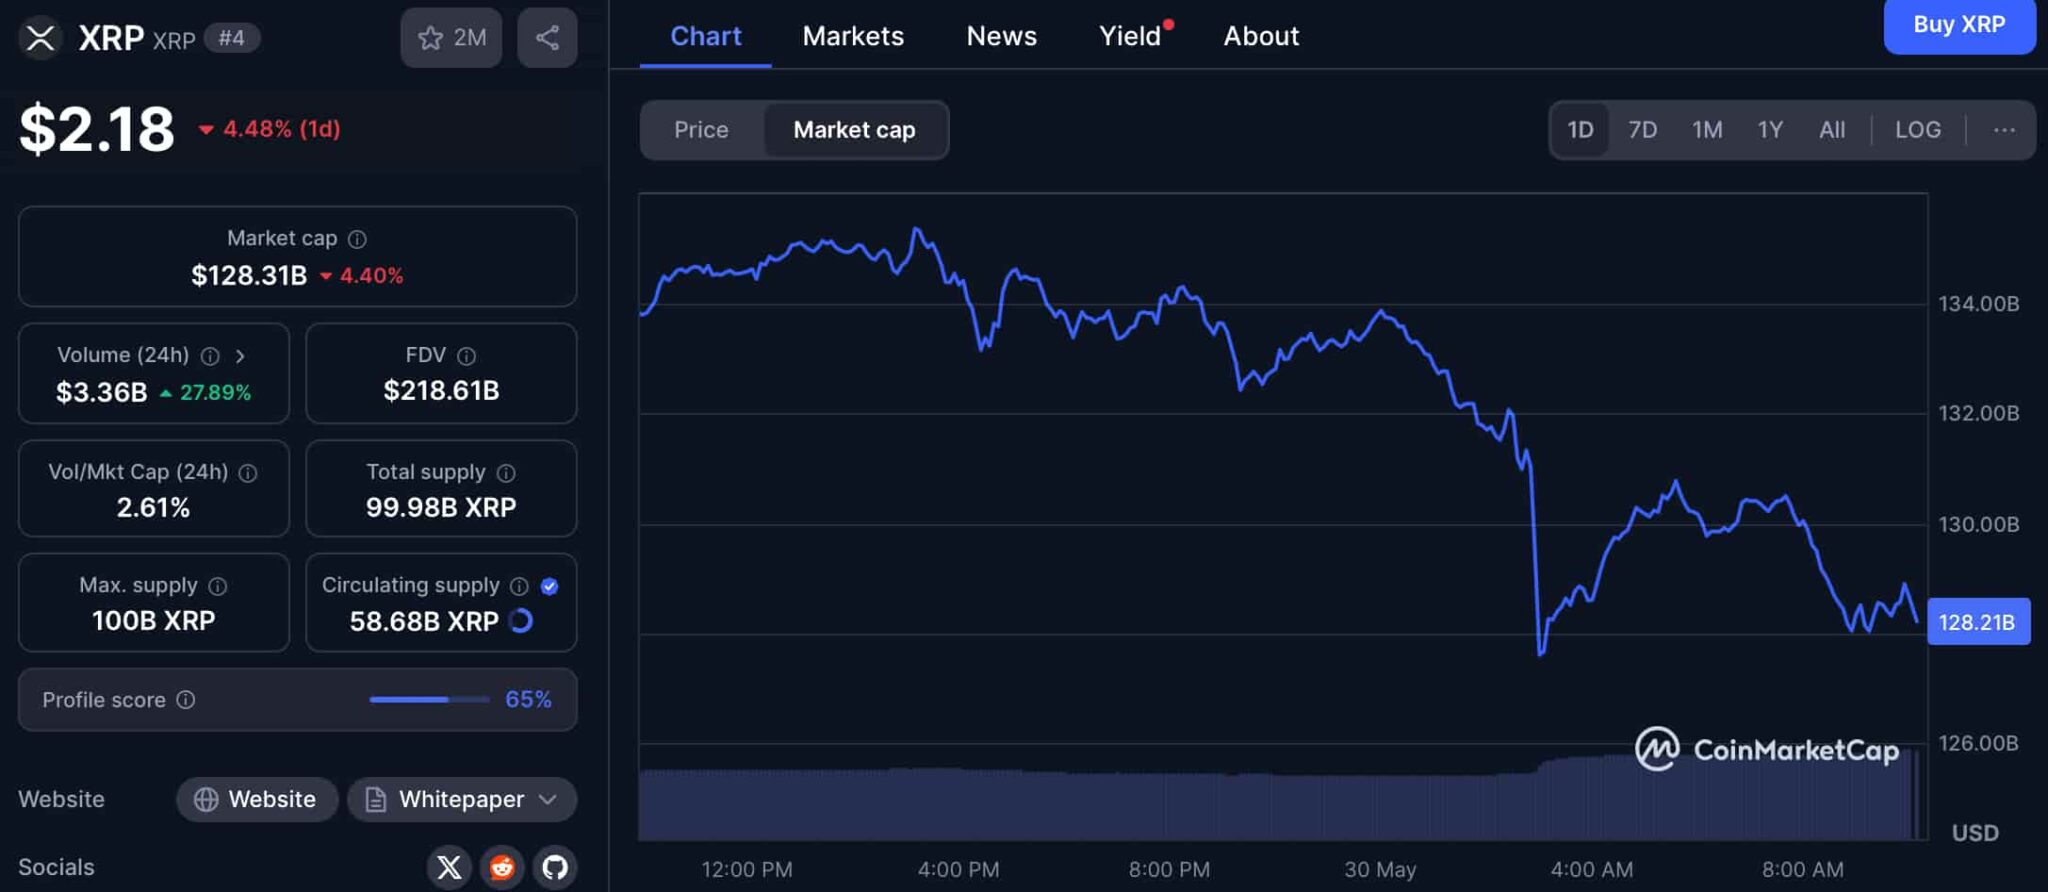This screenshot has width=2048, height=892.
Task: Switch to the Markets tab
Action: point(853,36)
